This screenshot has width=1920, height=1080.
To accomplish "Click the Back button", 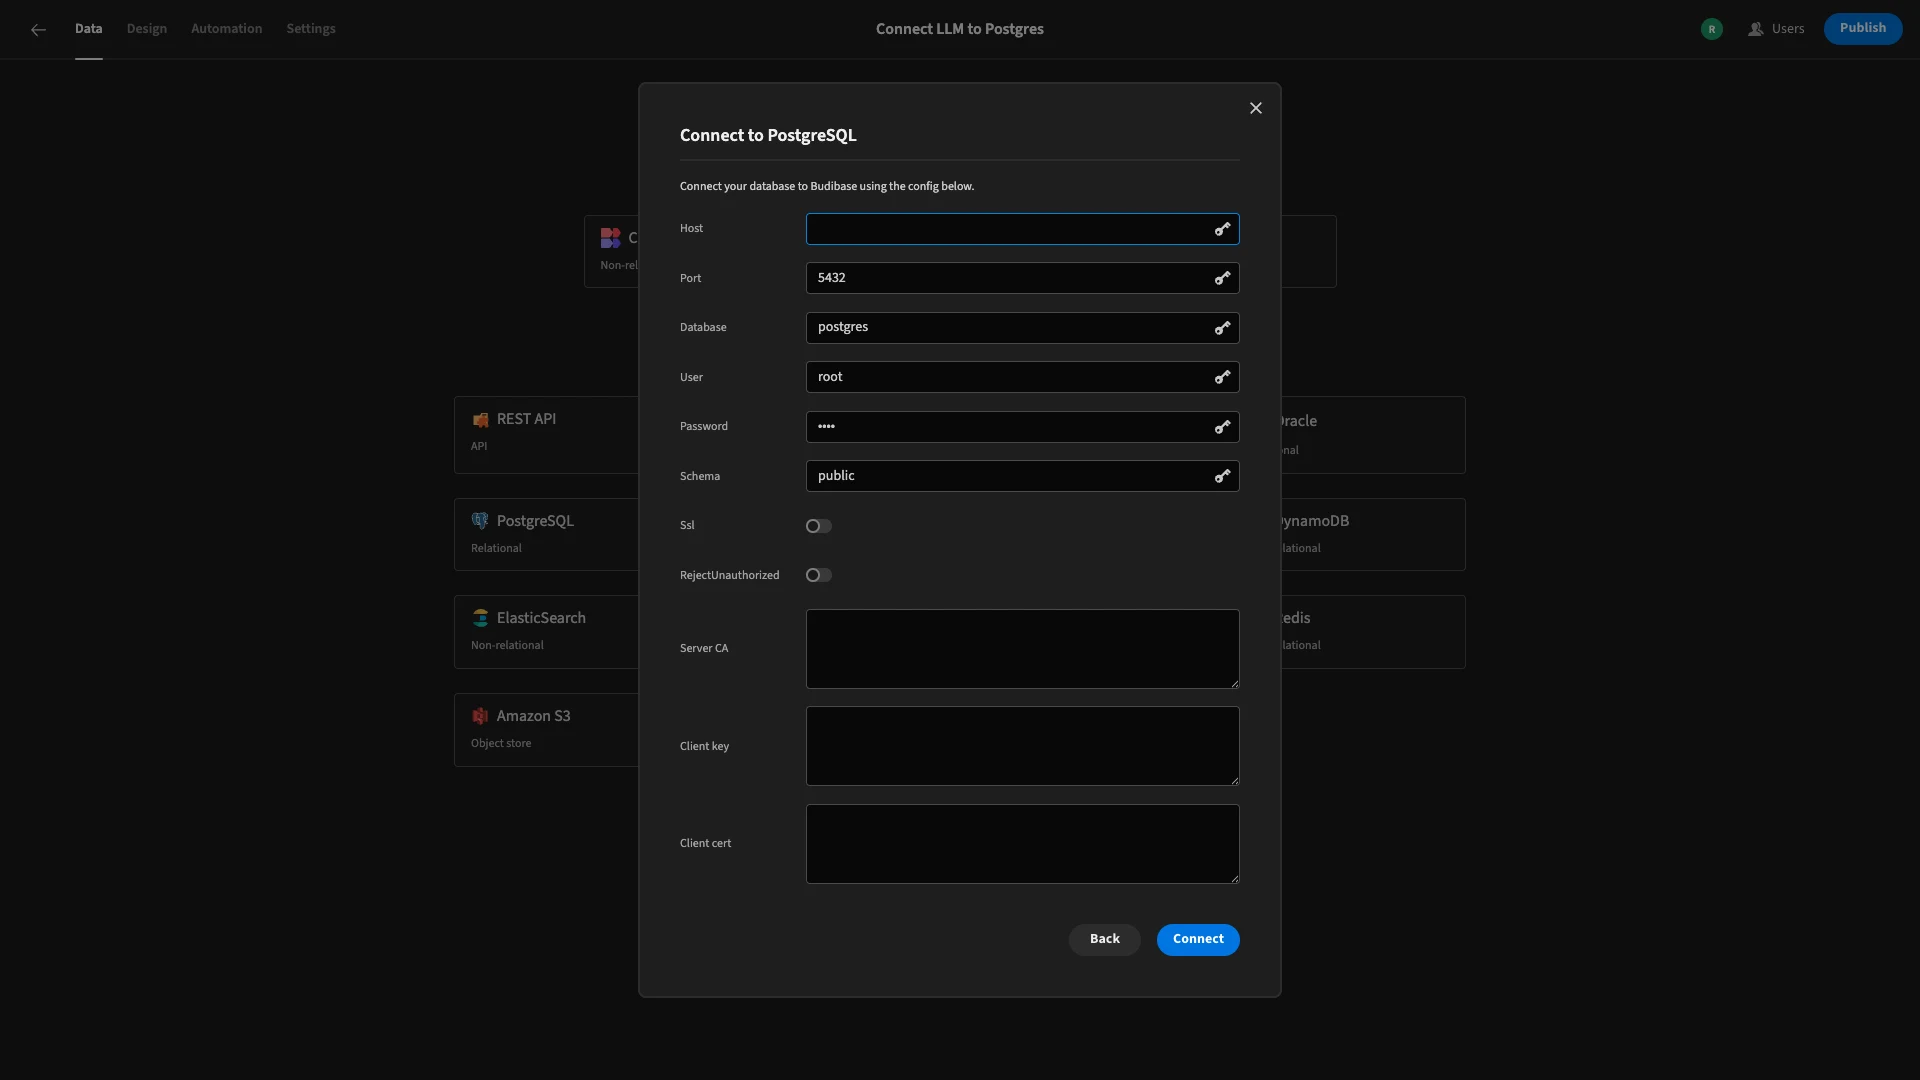I will (x=1105, y=939).
